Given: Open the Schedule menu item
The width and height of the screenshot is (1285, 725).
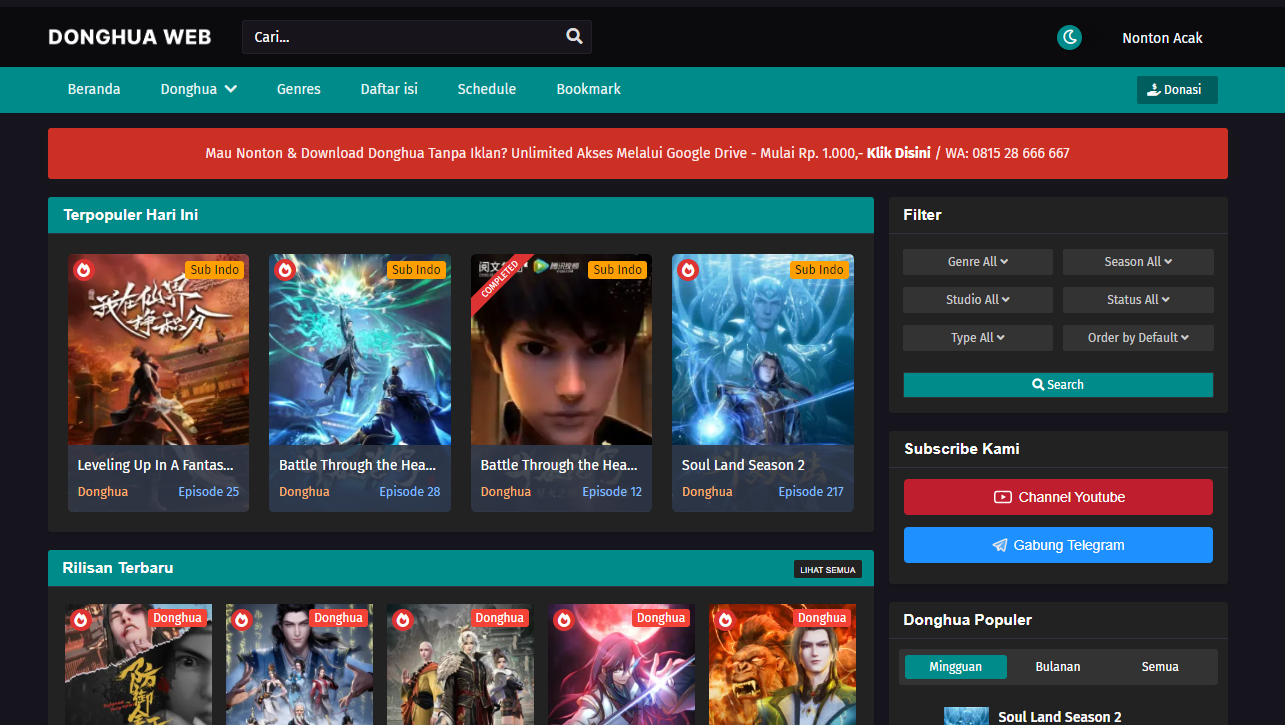Looking at the screenshot, I should 487,89.
